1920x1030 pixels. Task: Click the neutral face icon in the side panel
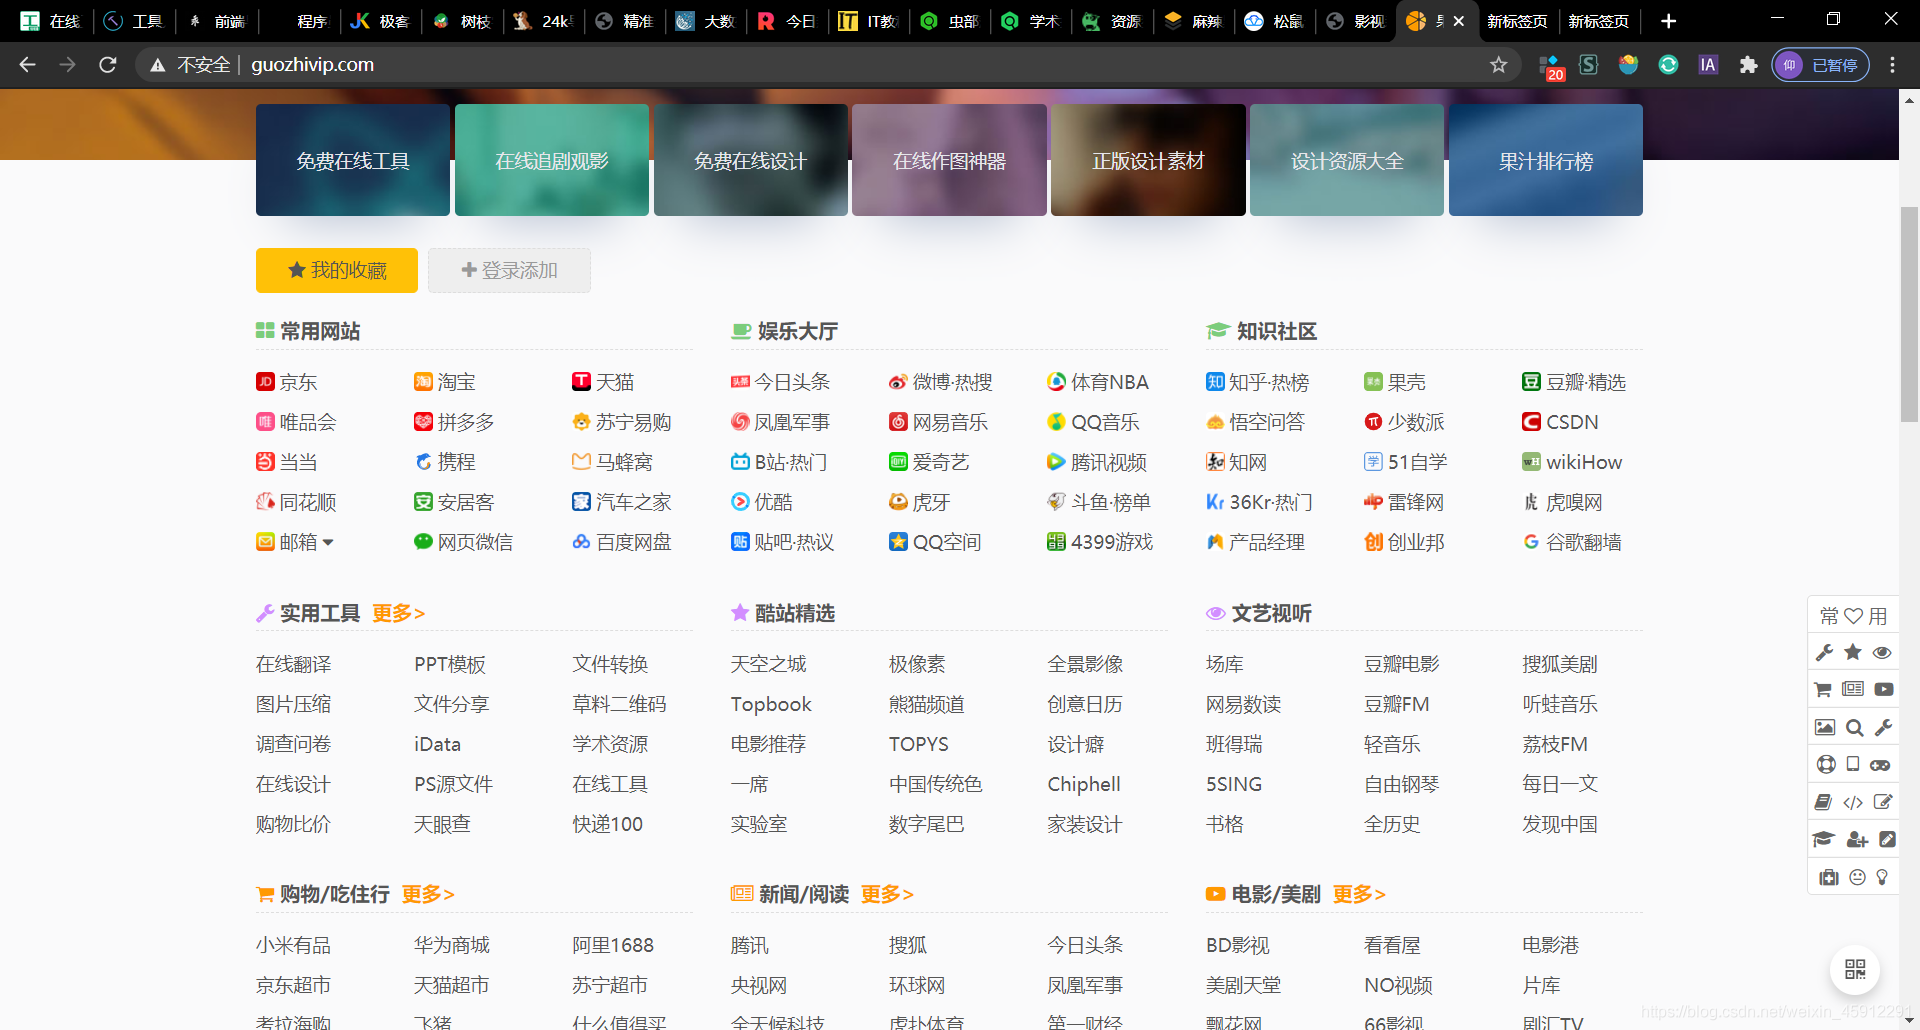(1857, 877)
